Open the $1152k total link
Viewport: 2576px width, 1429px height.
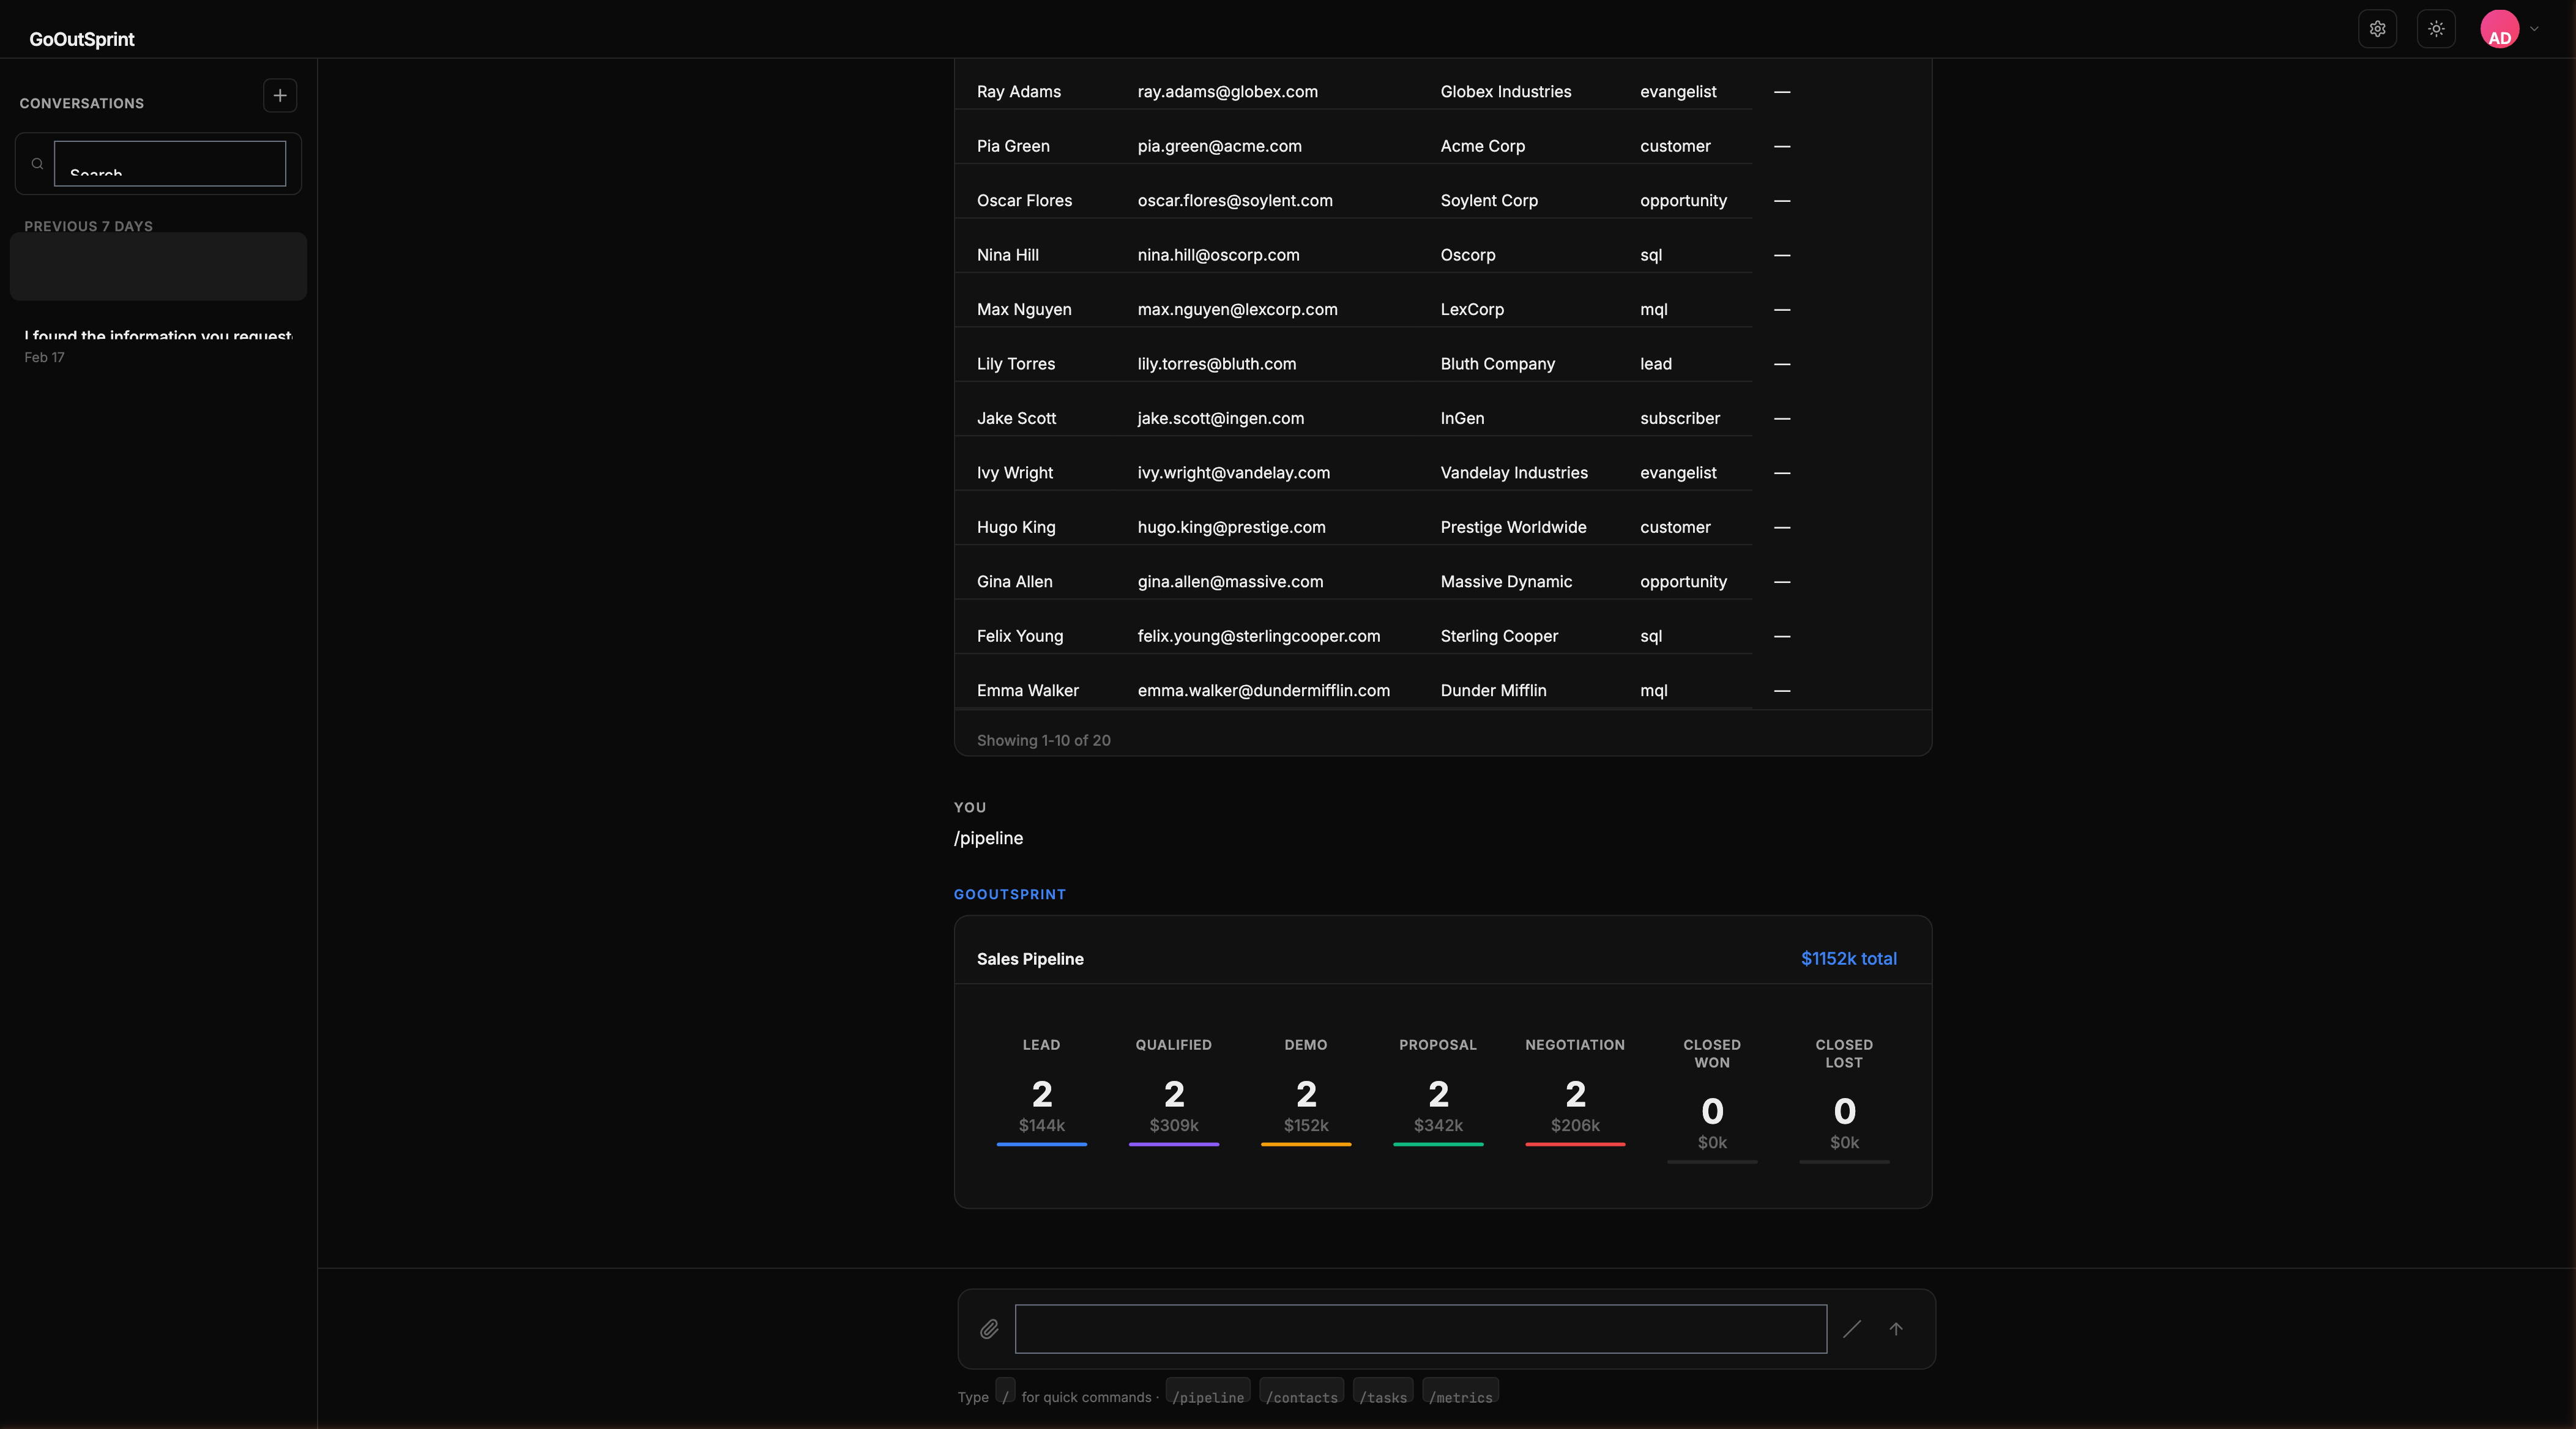(x=1848, y=958)
